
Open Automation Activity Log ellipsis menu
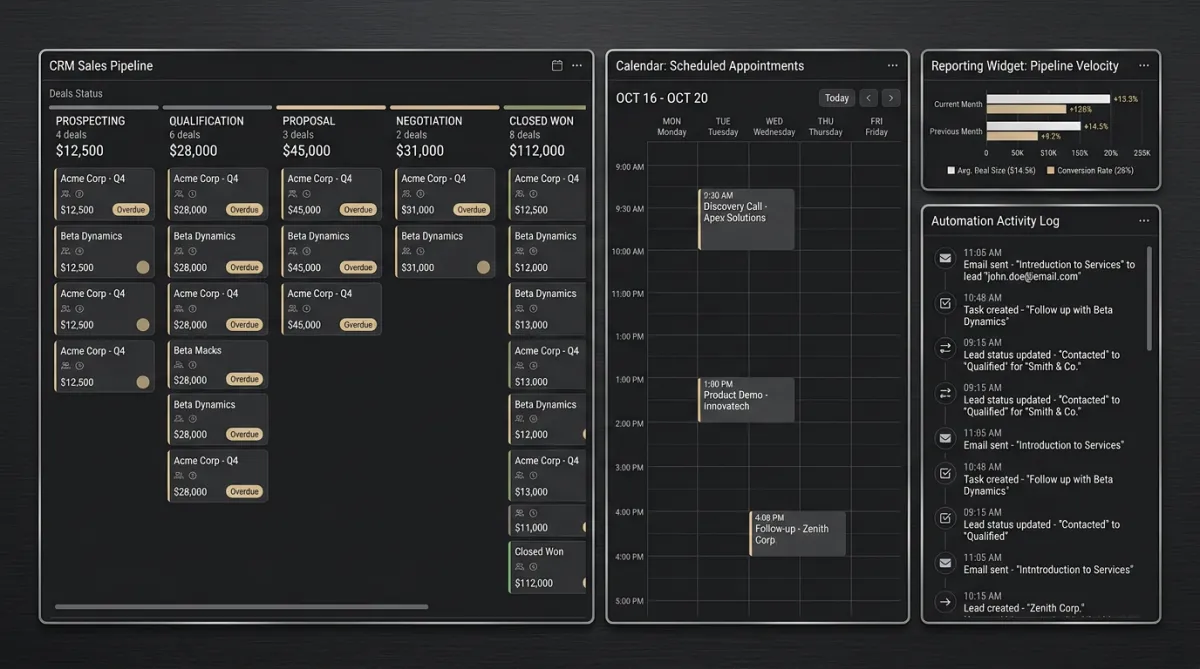(1144, 221)
